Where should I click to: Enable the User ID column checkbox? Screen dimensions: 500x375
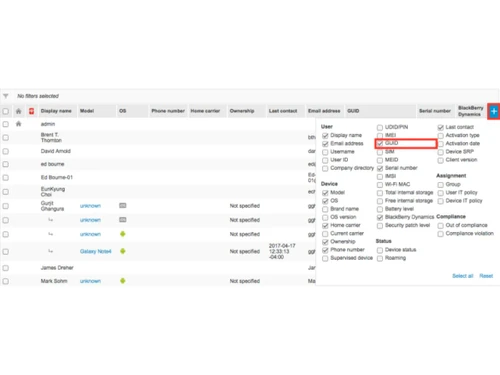pos(325,160)
